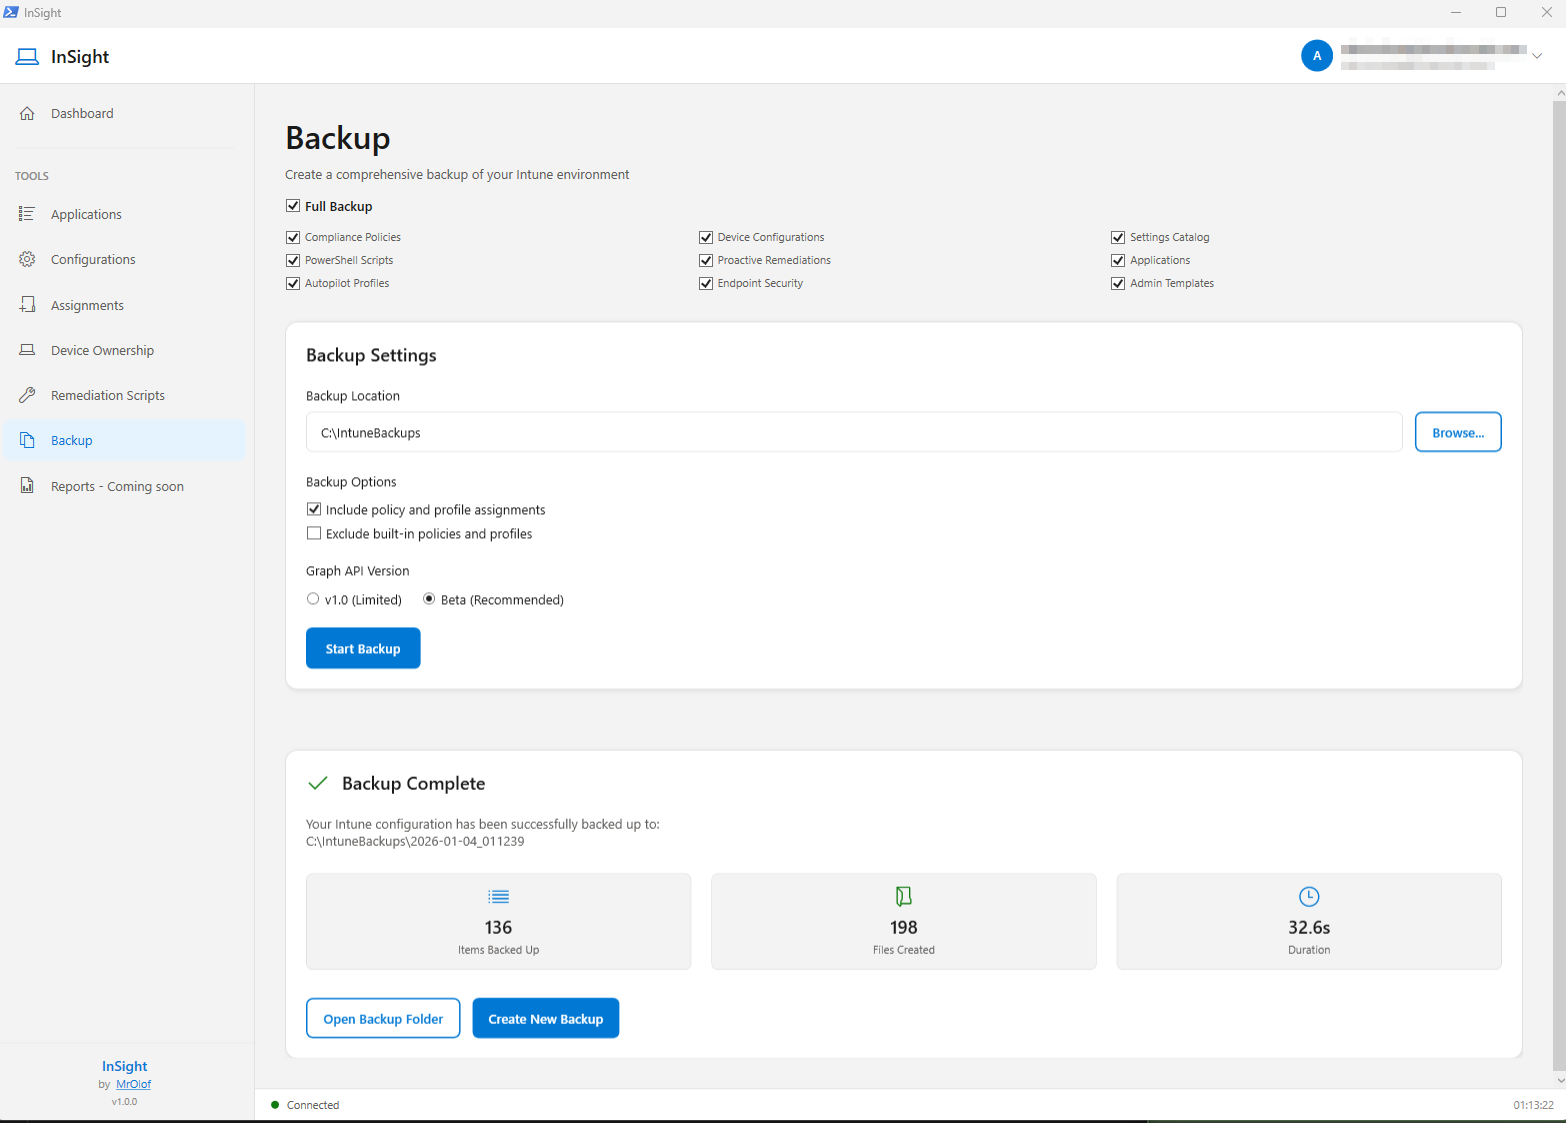Select the v1.0 (Limited) radio button

pyautogui.click(x=313, y=599)
